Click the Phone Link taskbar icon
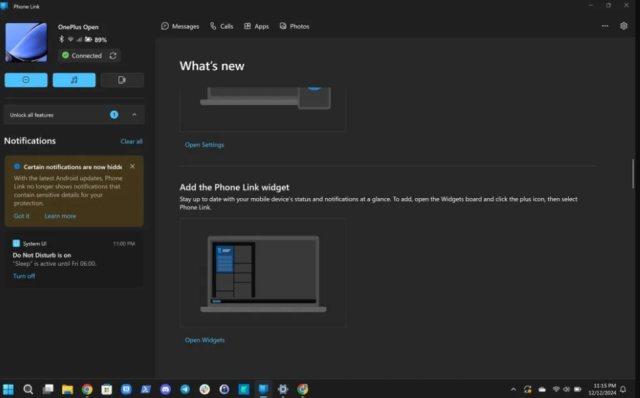Image resolution: width=640 pixels, height=398 pixels. 263,389
